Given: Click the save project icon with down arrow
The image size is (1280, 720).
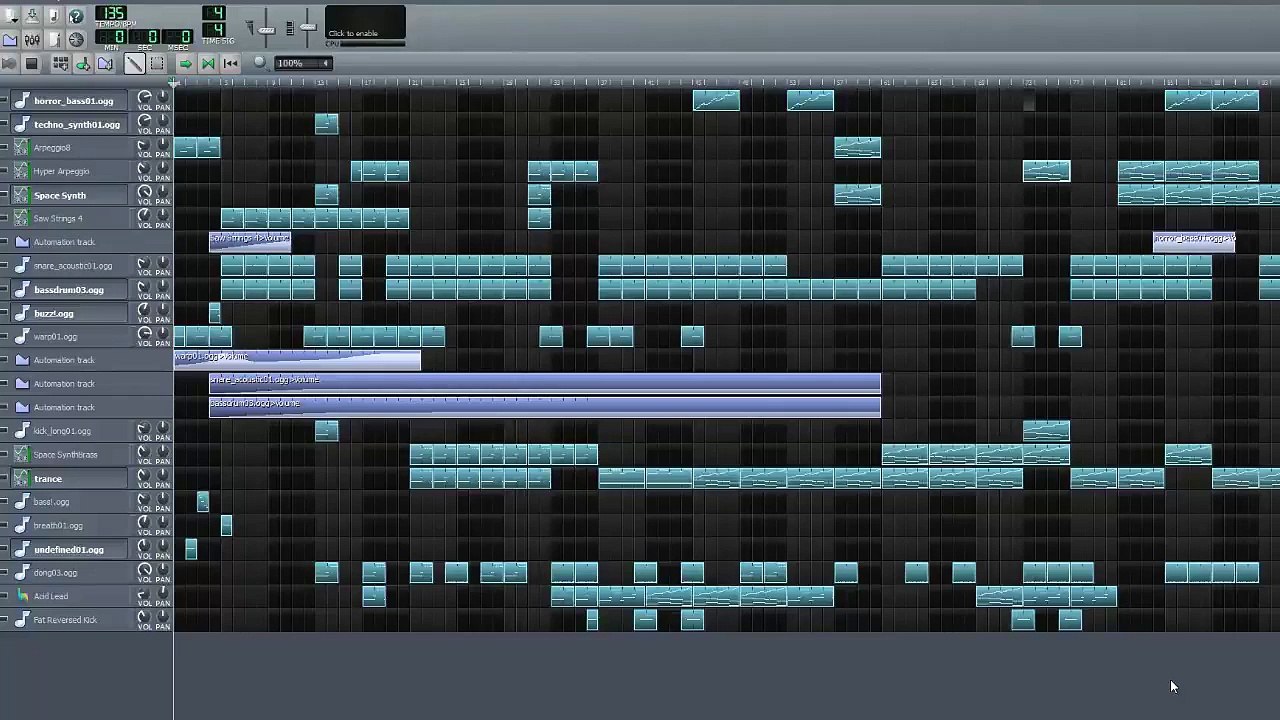Looking at the screenshot, I should click(32, 16).
